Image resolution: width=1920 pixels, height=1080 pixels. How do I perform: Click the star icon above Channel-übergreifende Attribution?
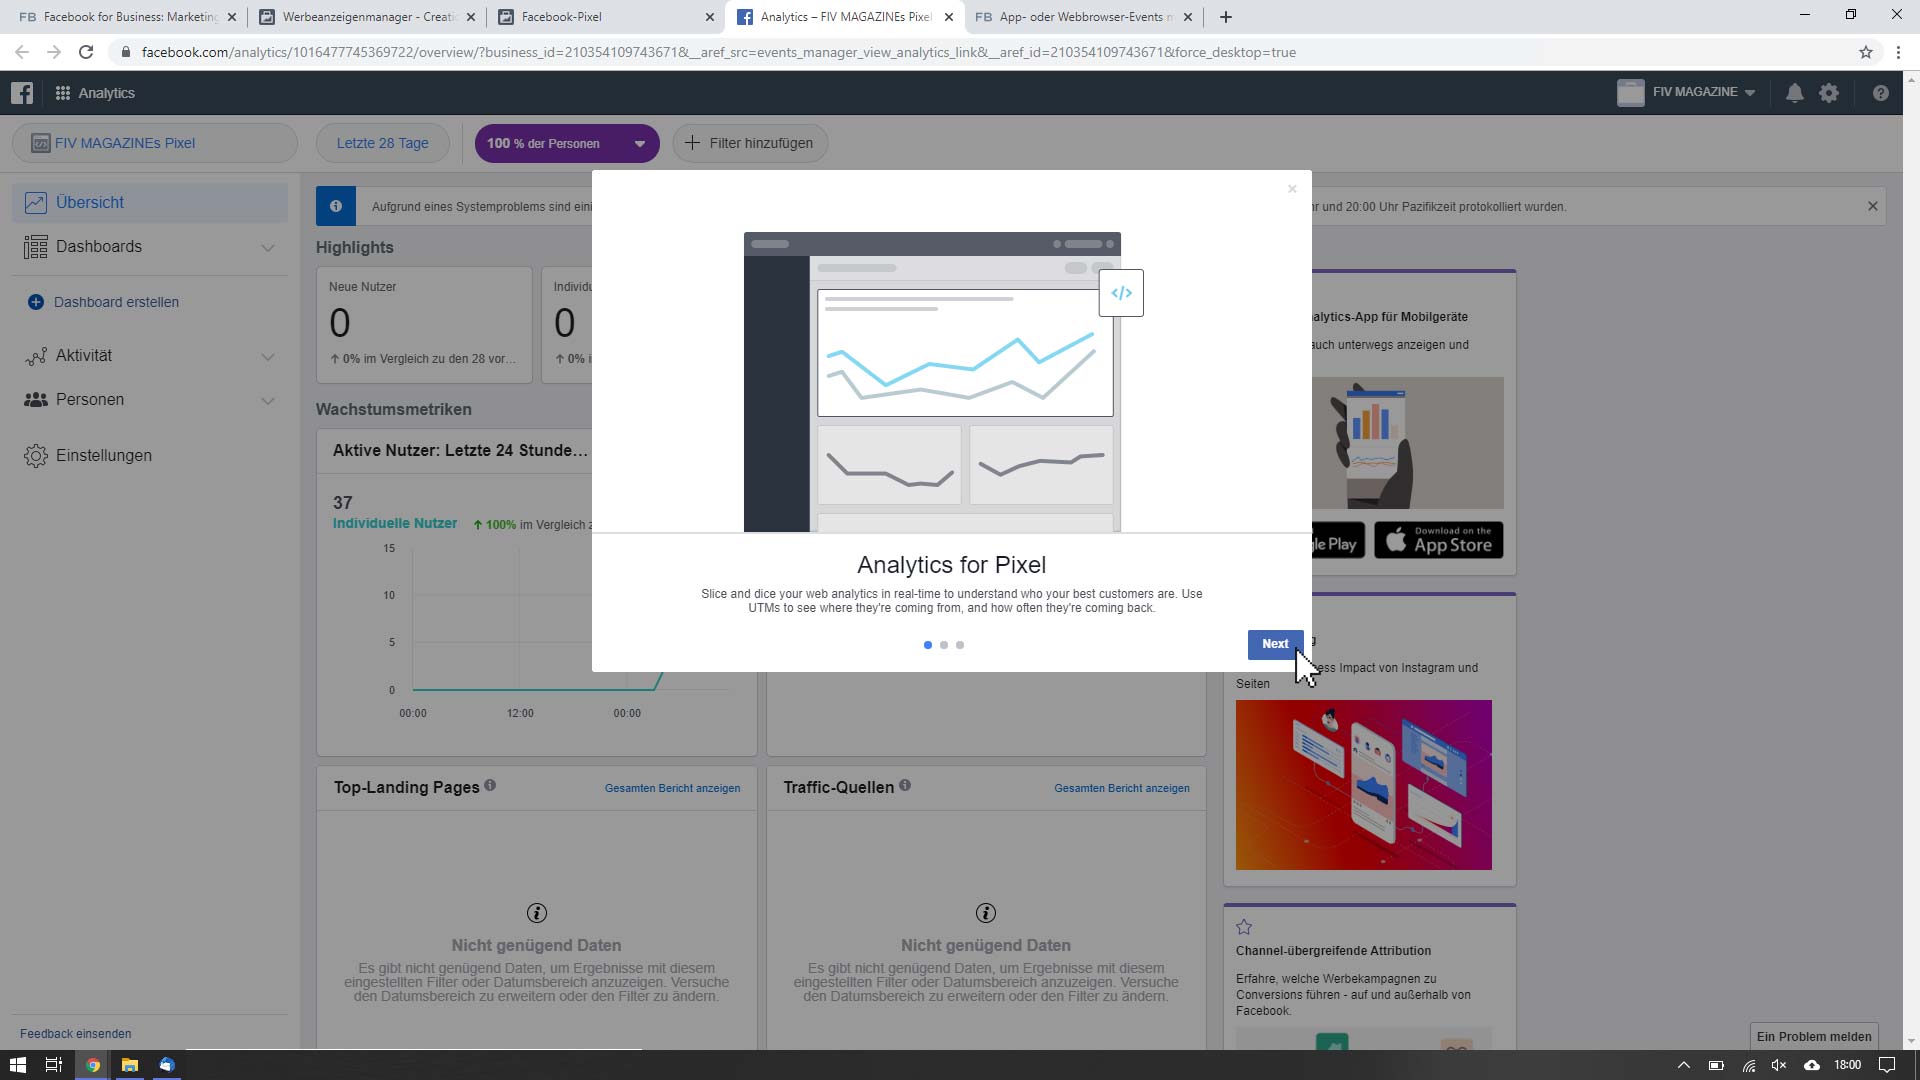click(1244, 927)
